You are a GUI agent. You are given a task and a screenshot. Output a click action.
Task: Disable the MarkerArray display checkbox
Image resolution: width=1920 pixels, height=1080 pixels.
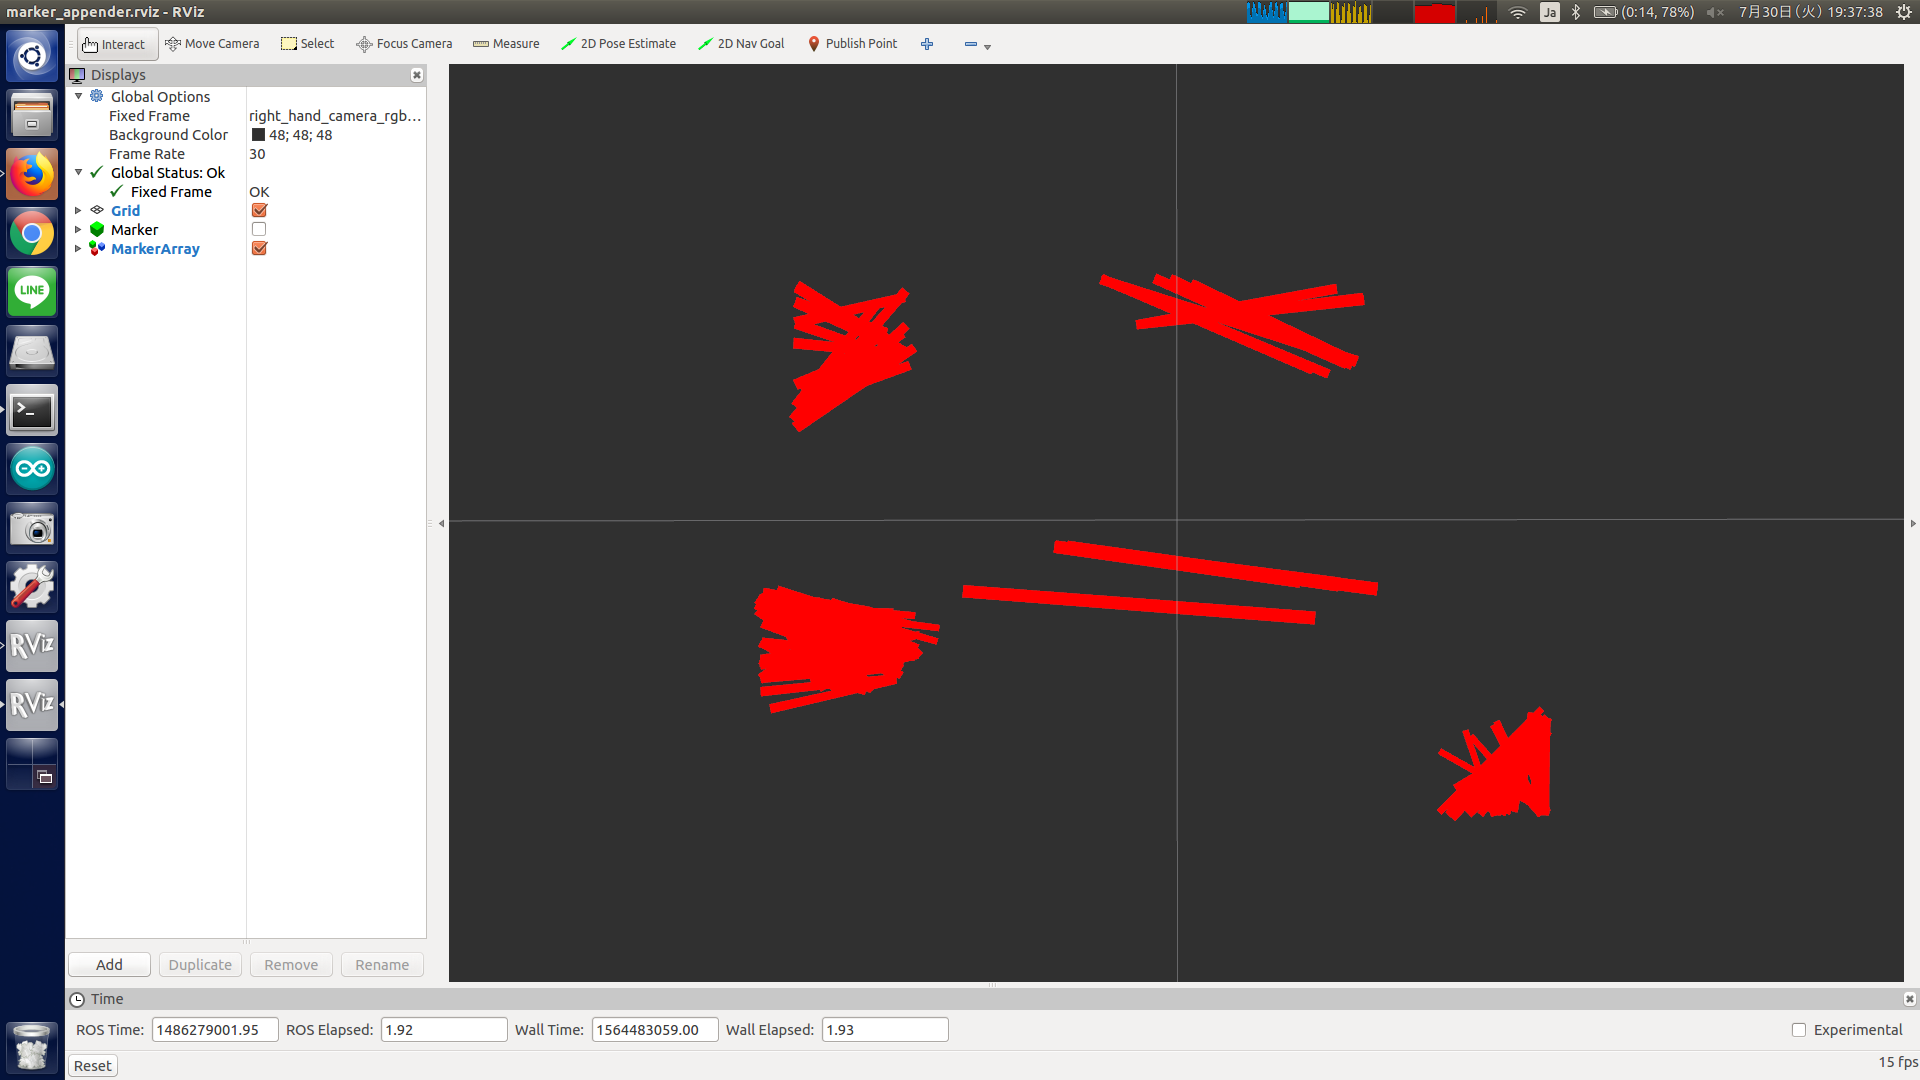[259, 248]
